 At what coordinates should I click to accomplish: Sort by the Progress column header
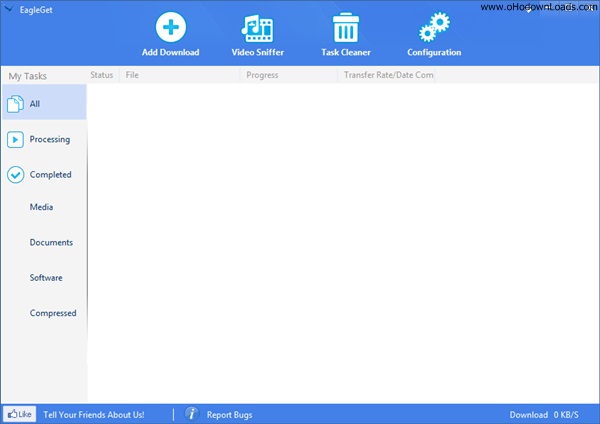[x=289, y=75]
